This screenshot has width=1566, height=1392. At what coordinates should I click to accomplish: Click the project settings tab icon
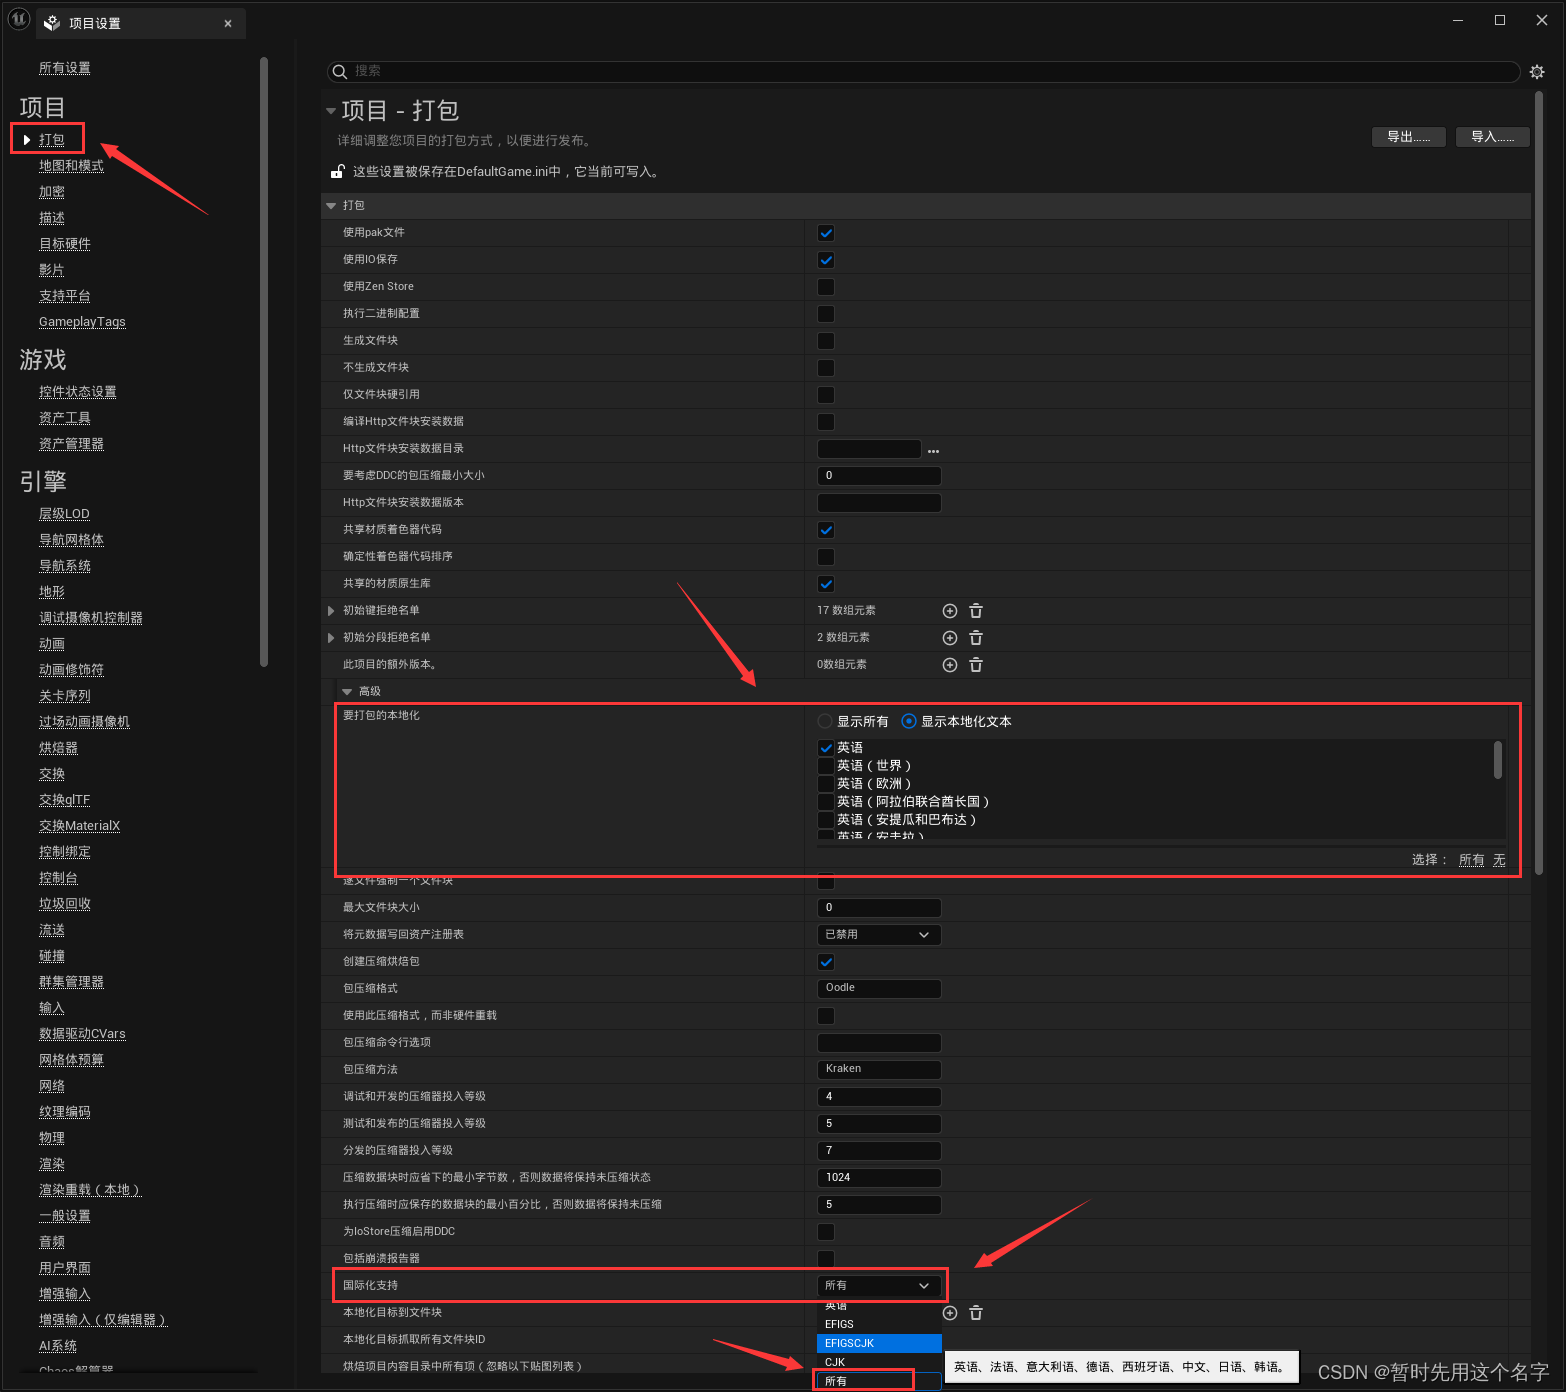[52, 23]
